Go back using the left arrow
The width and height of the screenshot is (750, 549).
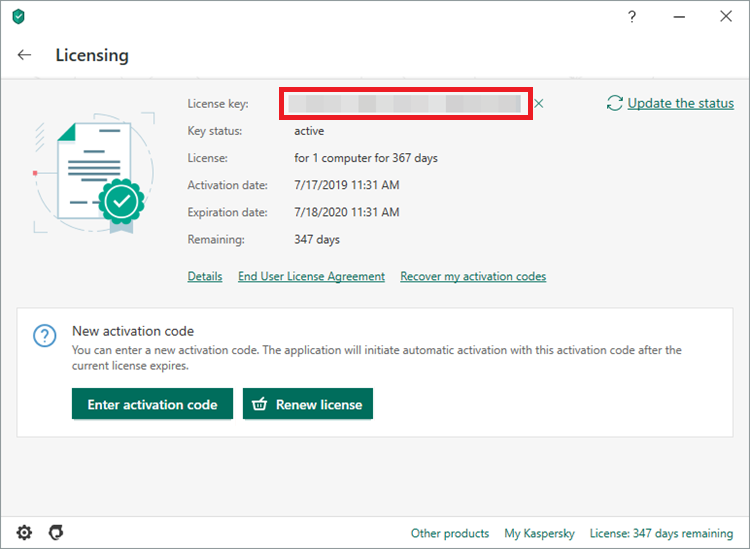(x=24, y=55)
